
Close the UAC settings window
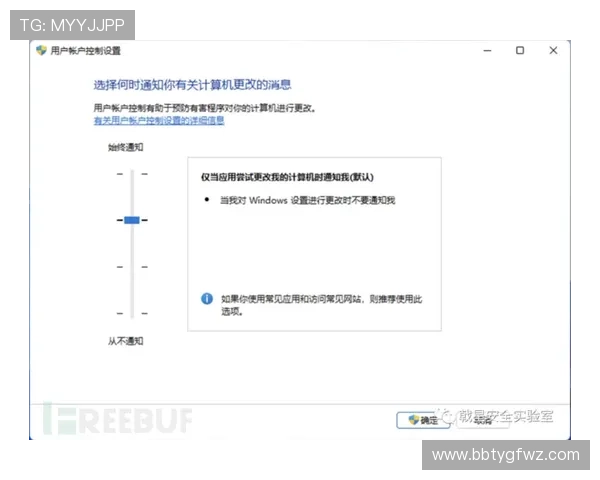(553, 51)
